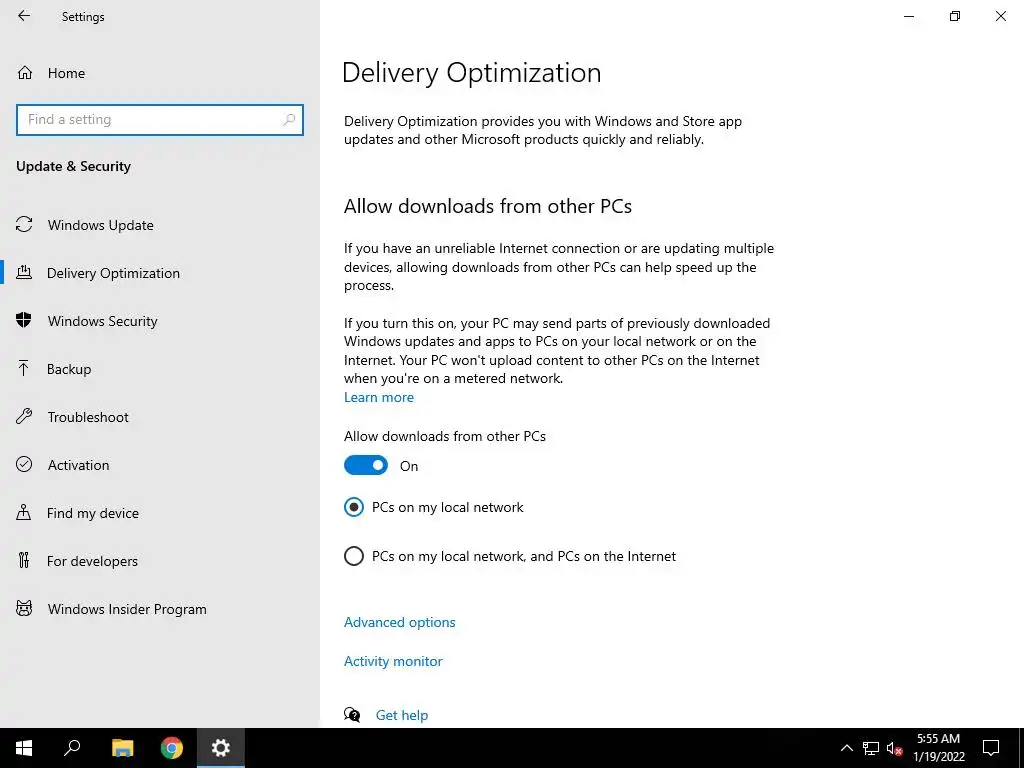Click Allow downloads from other PCs heading
Image resolution: width=1024 pixels, height=768 pixels.
coord(488,206)
